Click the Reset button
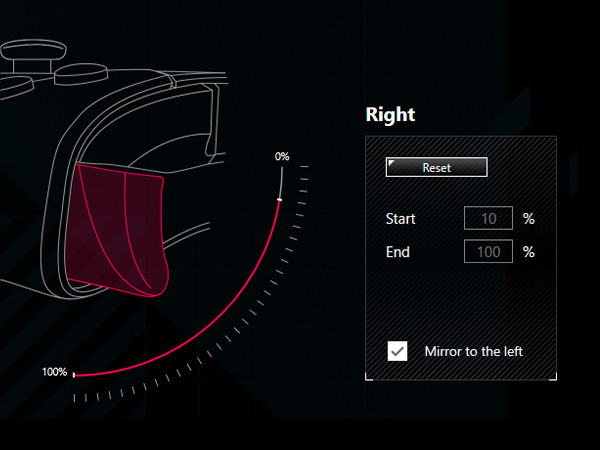 point(437,167)
